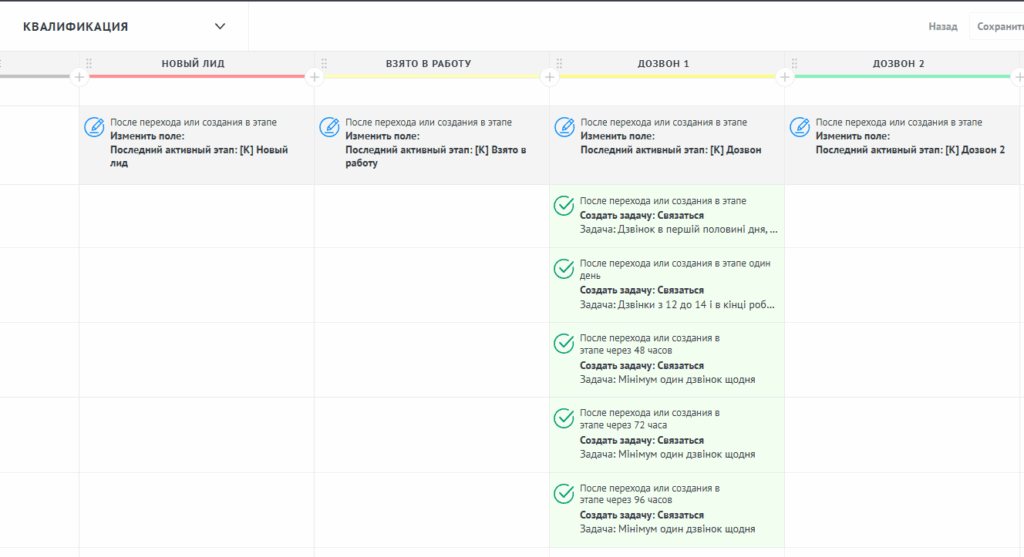Click drag handle beside Дозвон 1 header
This screenshot has width=1024, height=557.
(559, 63)
